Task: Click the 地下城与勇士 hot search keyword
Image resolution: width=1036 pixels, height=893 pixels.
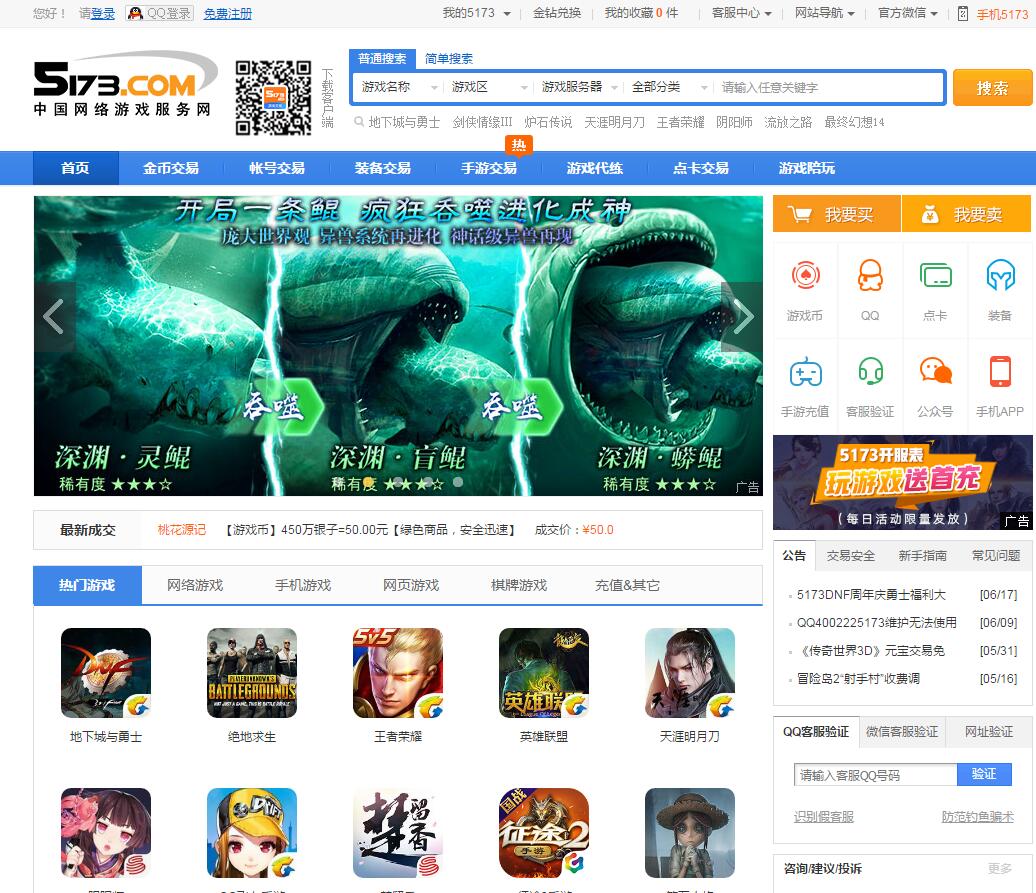Action: [404, 122]
